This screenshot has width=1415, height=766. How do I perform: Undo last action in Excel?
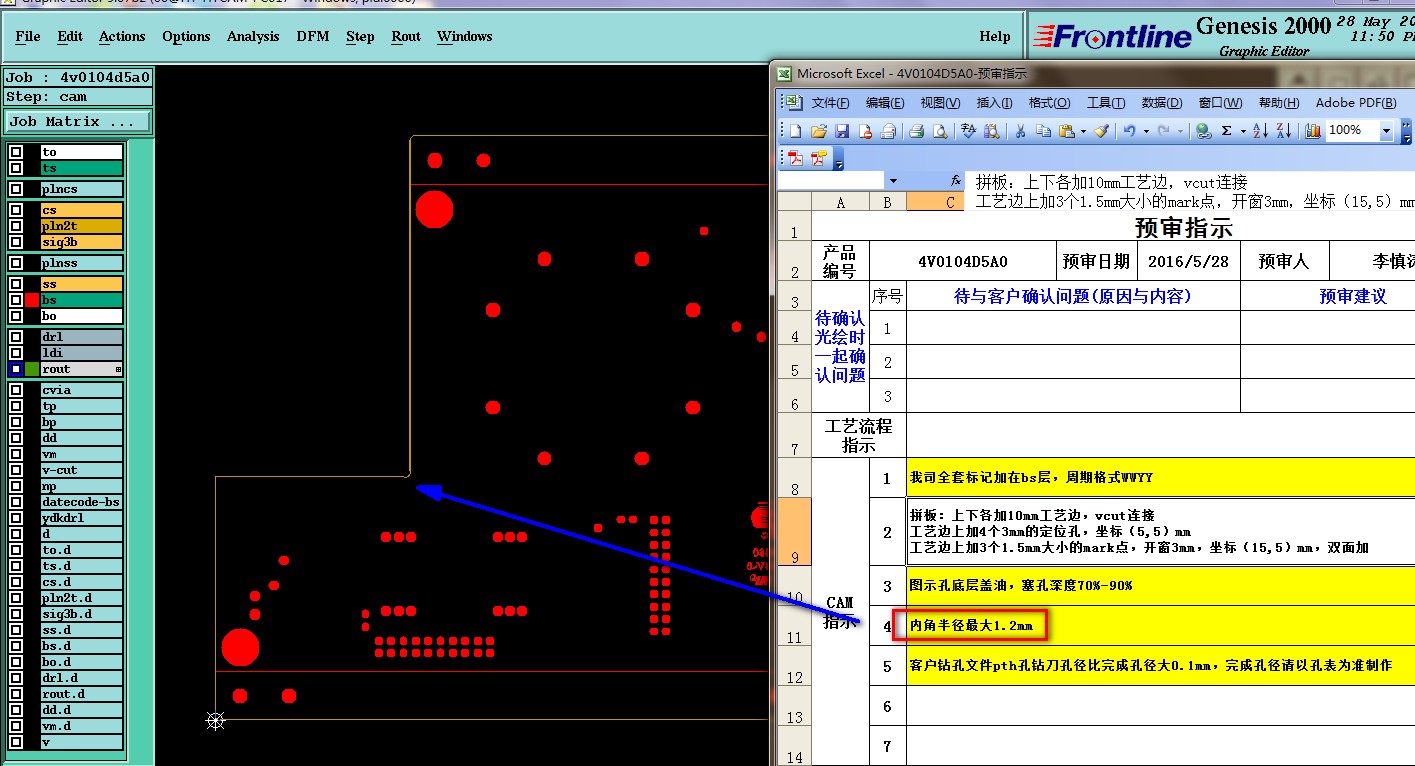coord(1129,131)
